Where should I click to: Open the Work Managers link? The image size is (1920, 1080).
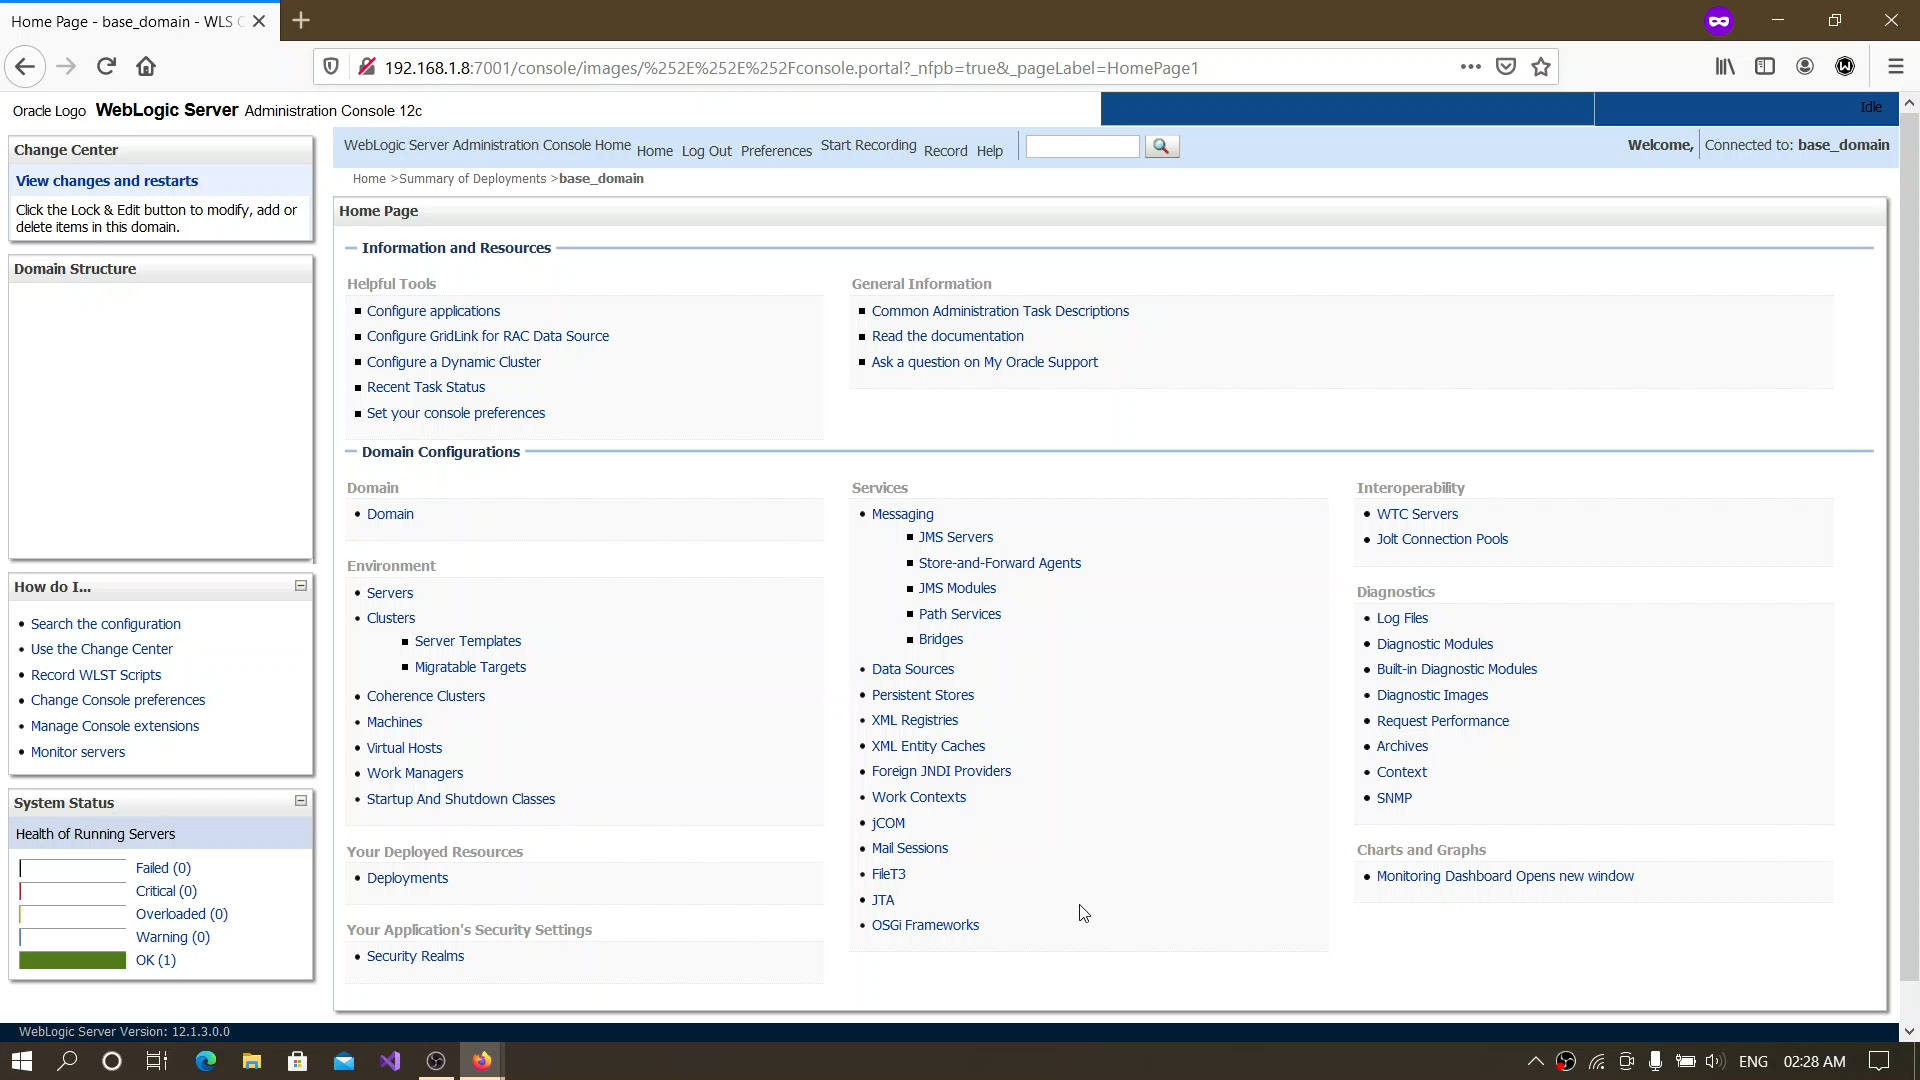pos(415,773)
